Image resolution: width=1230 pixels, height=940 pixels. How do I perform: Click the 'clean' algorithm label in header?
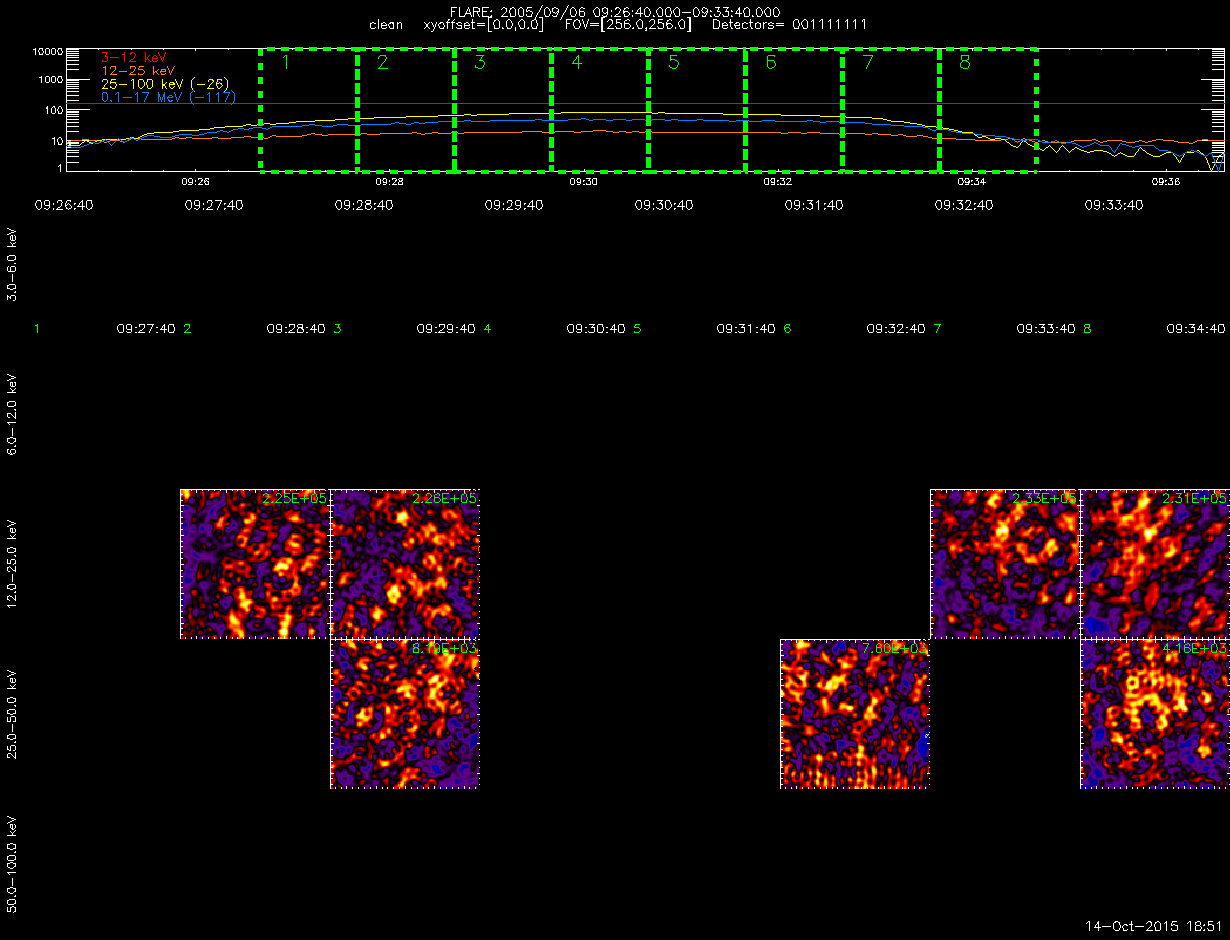(x=386, y=24)
